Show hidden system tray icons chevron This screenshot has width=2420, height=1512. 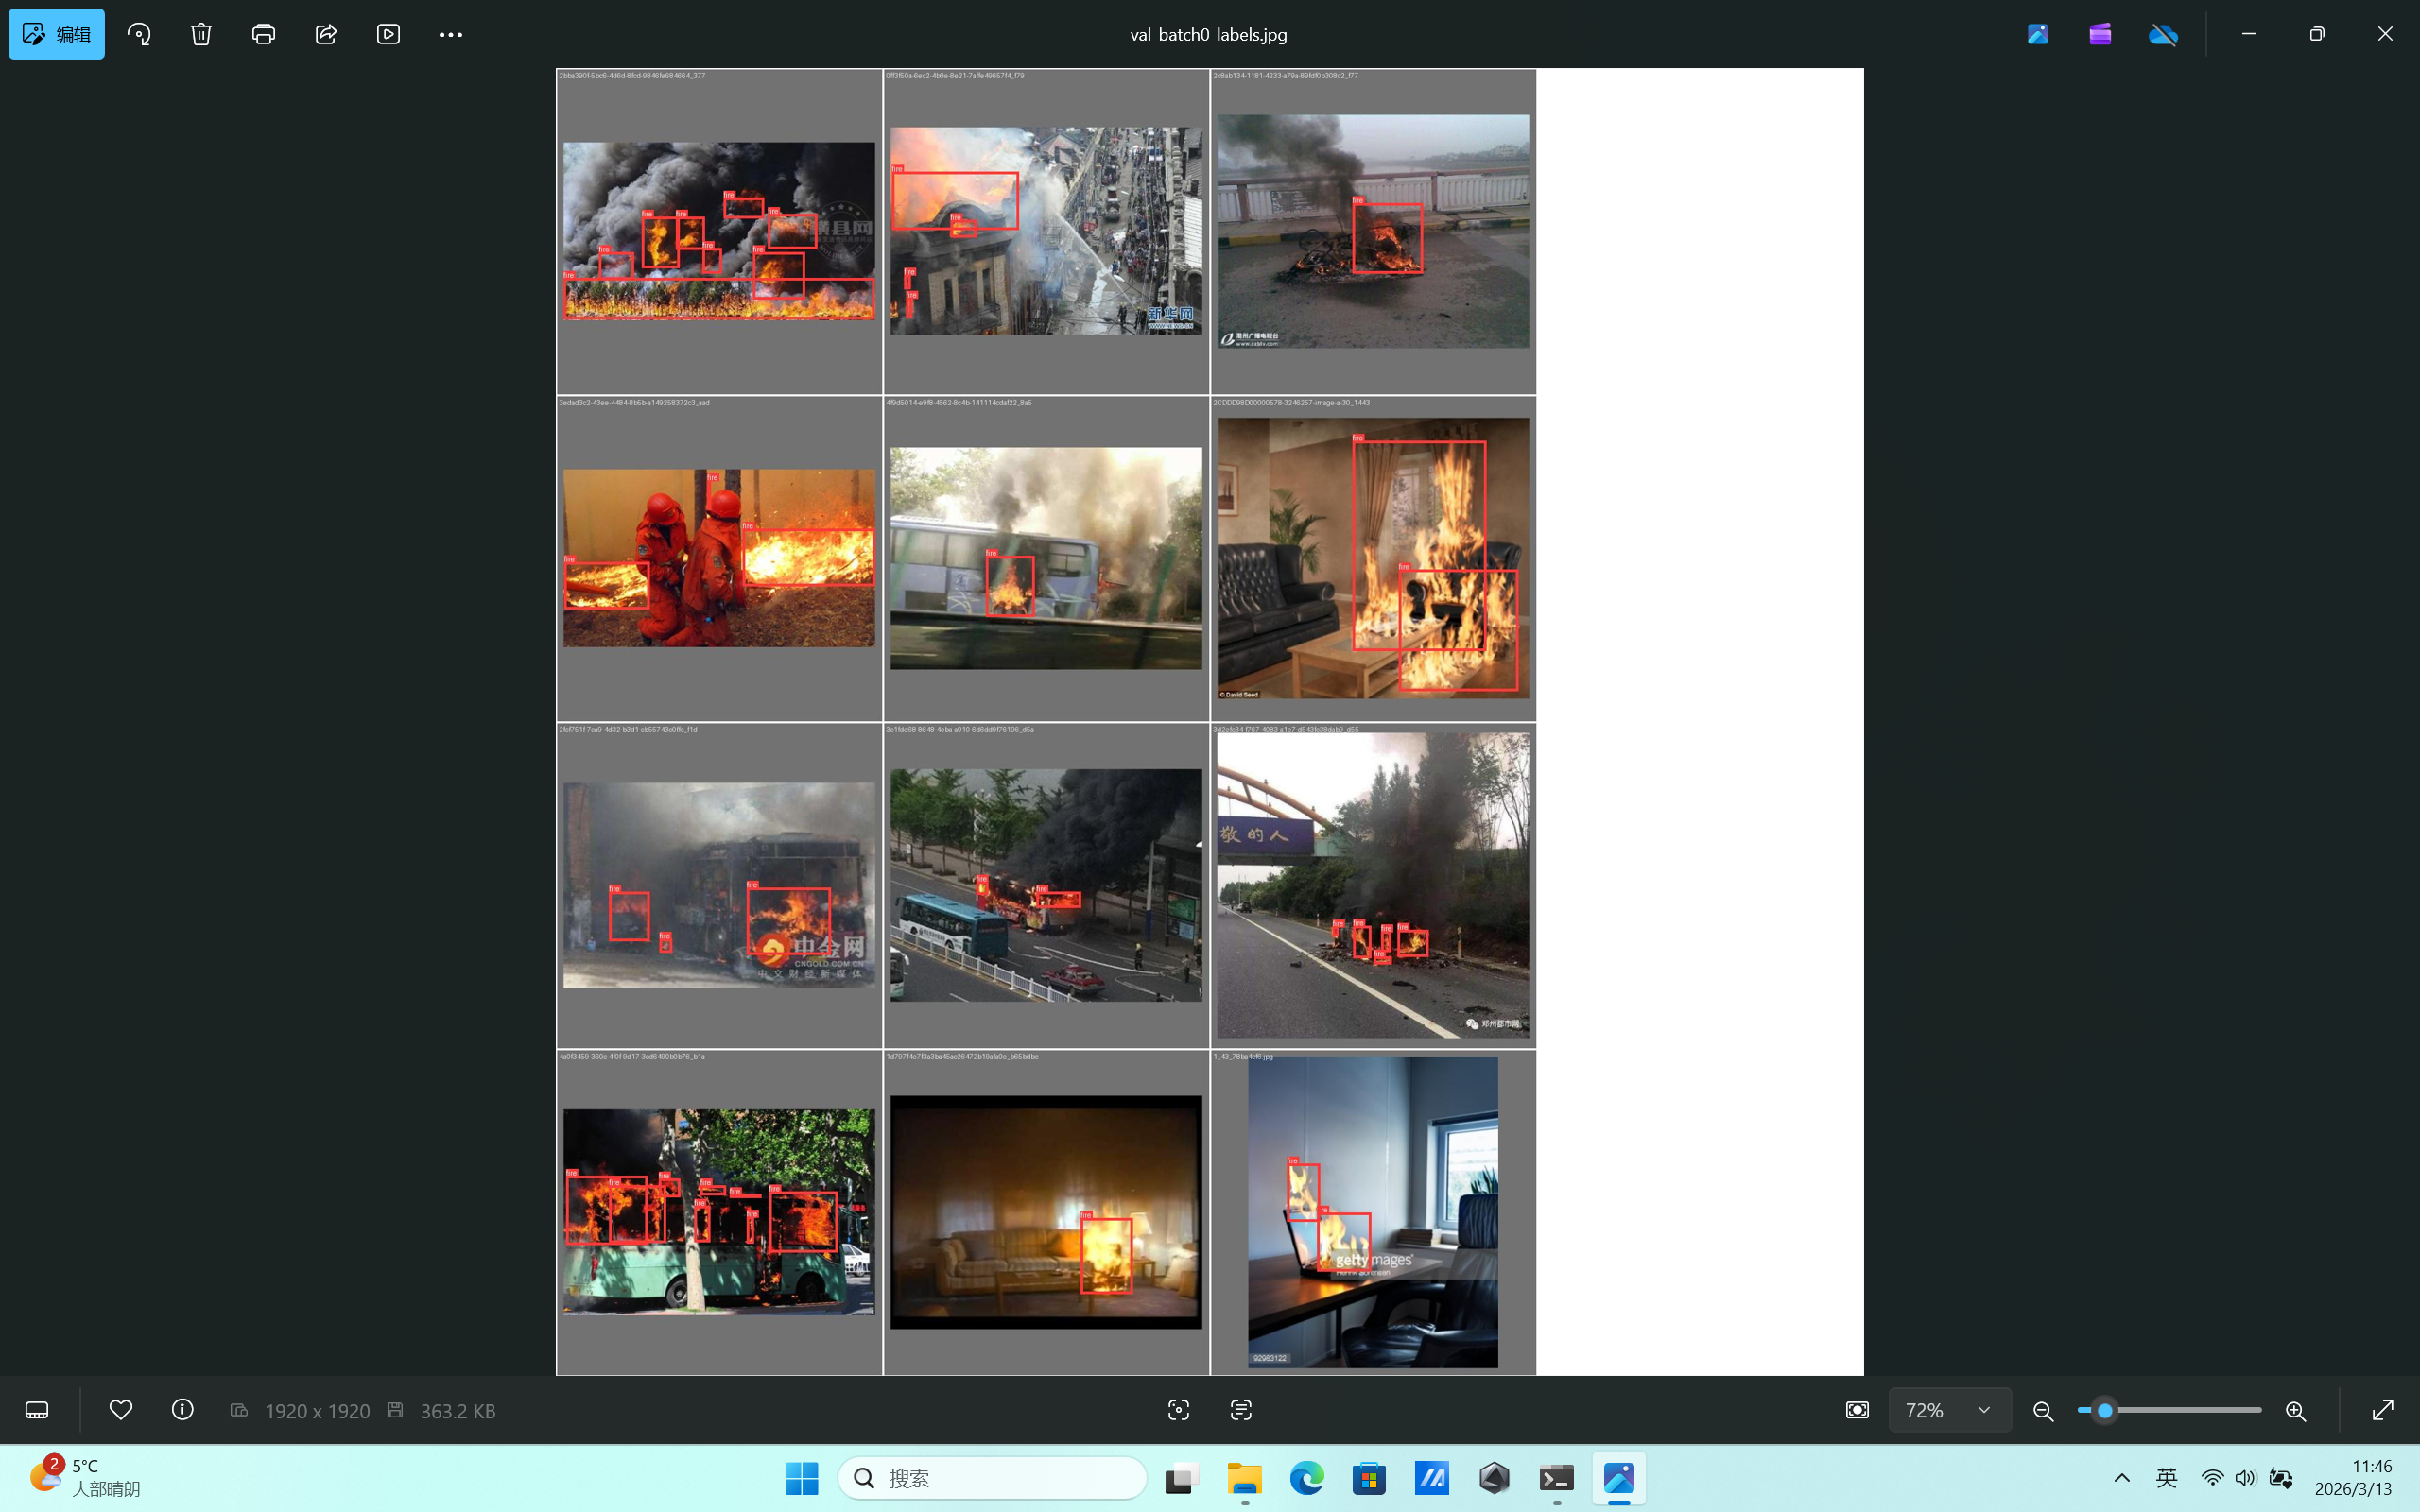2121,1478
